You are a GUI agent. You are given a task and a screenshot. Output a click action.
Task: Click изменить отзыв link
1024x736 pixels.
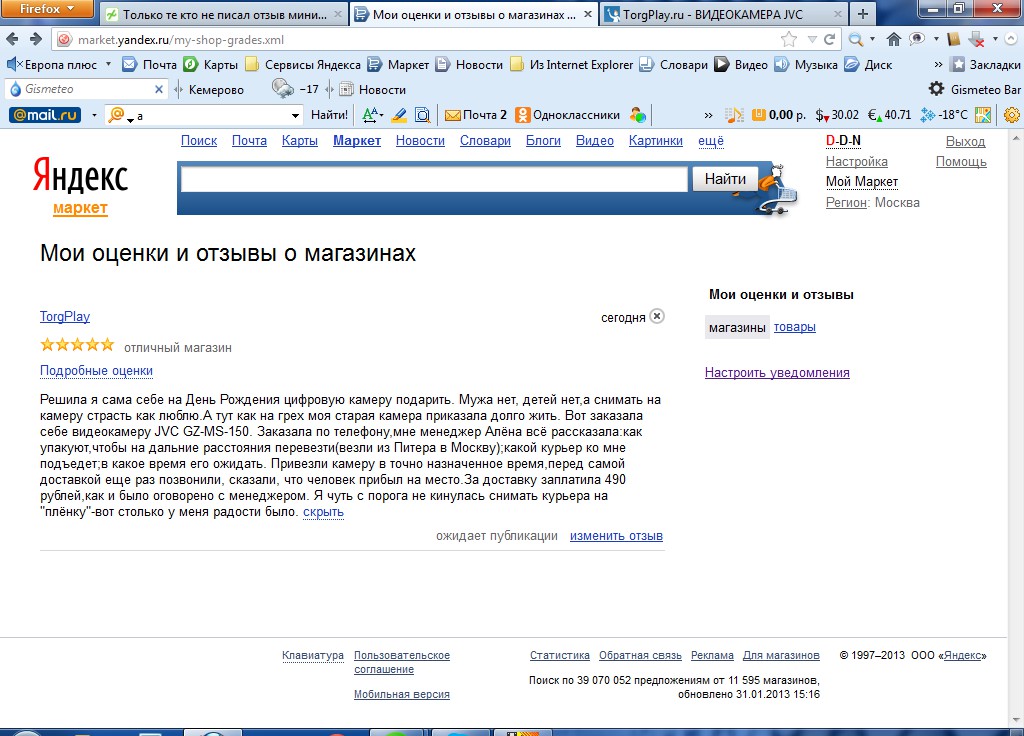616,536
